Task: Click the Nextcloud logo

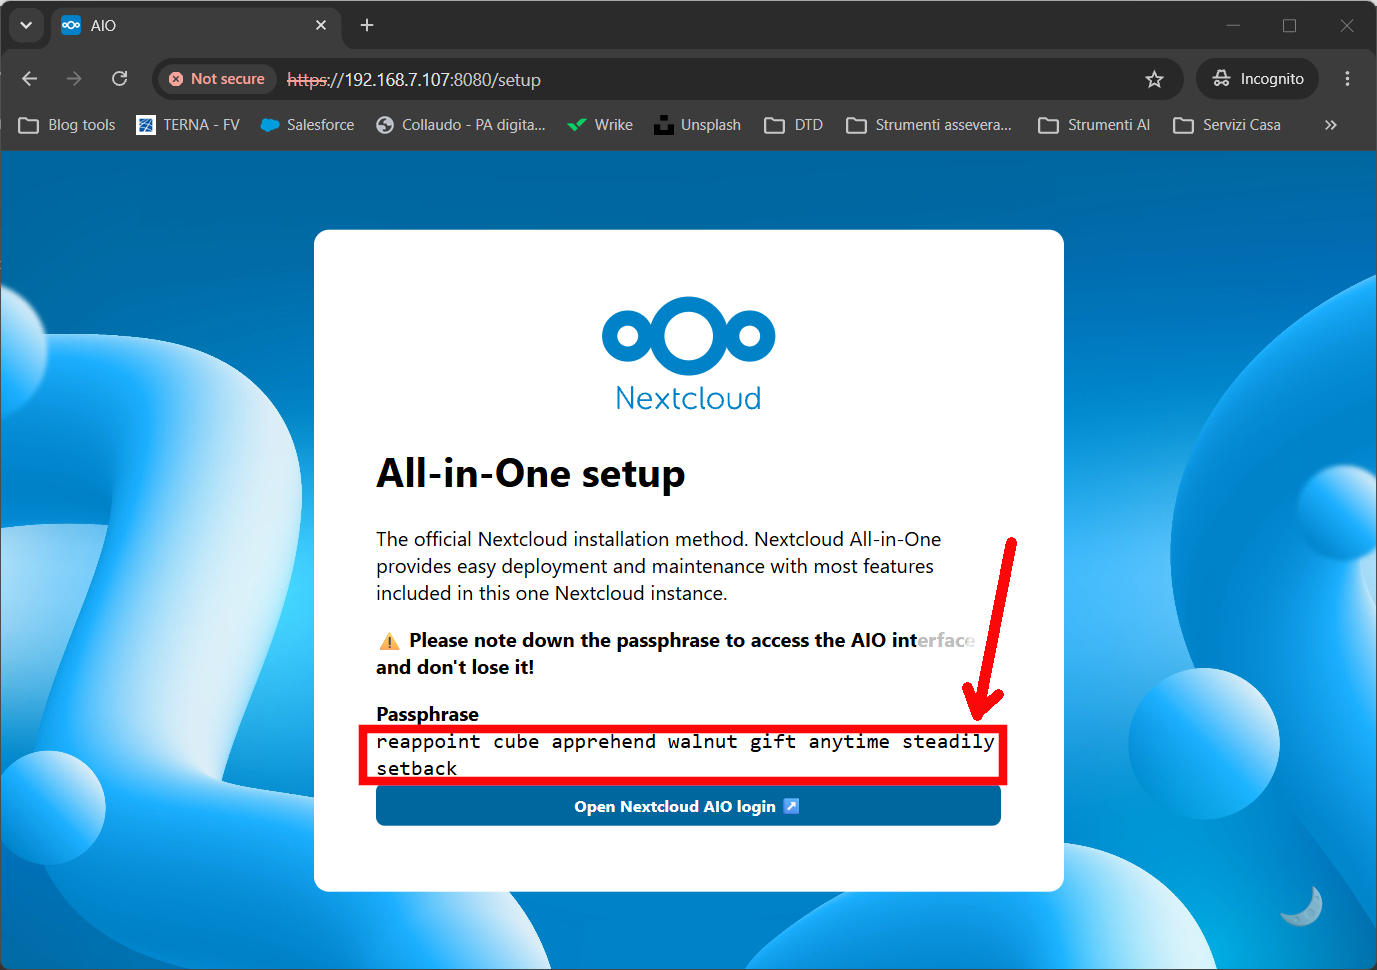Action: (688, 354)
